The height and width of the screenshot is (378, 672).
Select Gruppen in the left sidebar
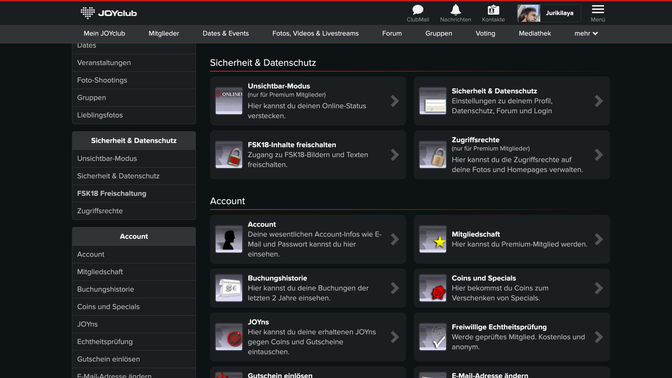[134, 98]
